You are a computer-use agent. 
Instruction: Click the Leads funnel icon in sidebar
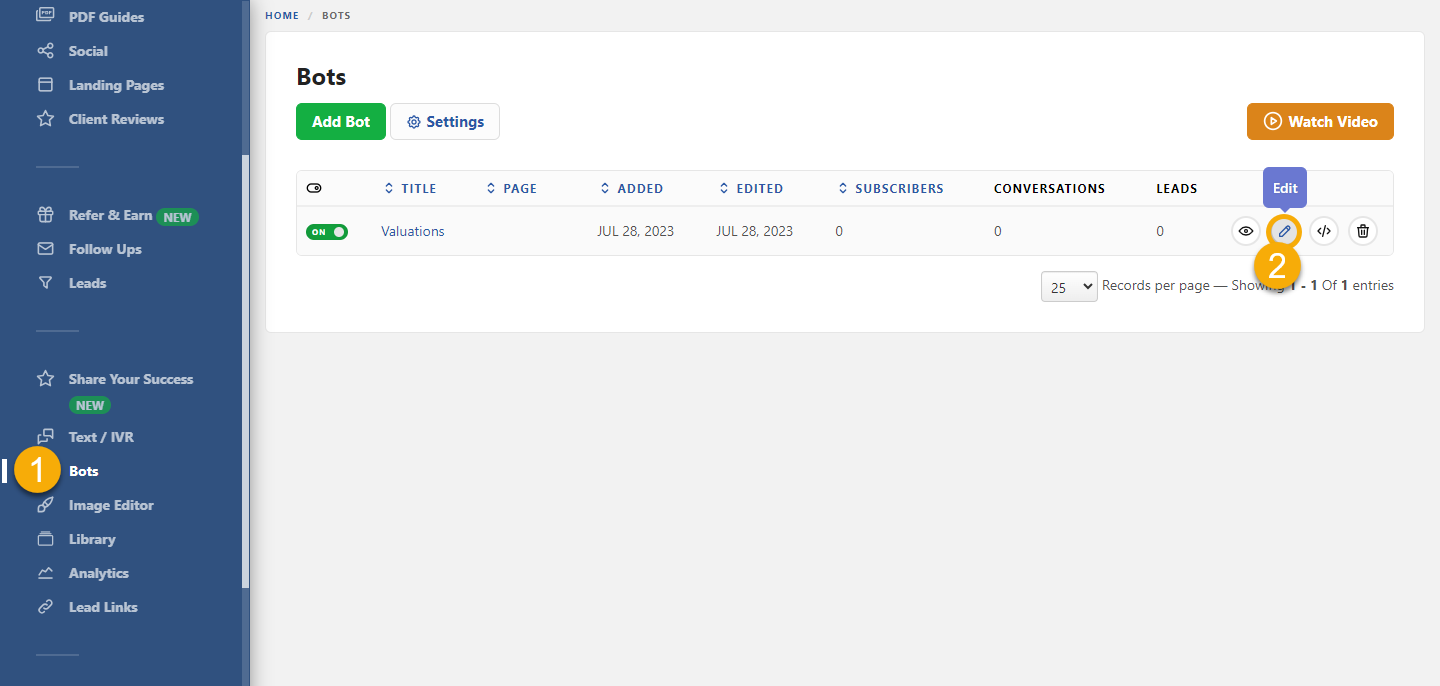coord(45,283)
